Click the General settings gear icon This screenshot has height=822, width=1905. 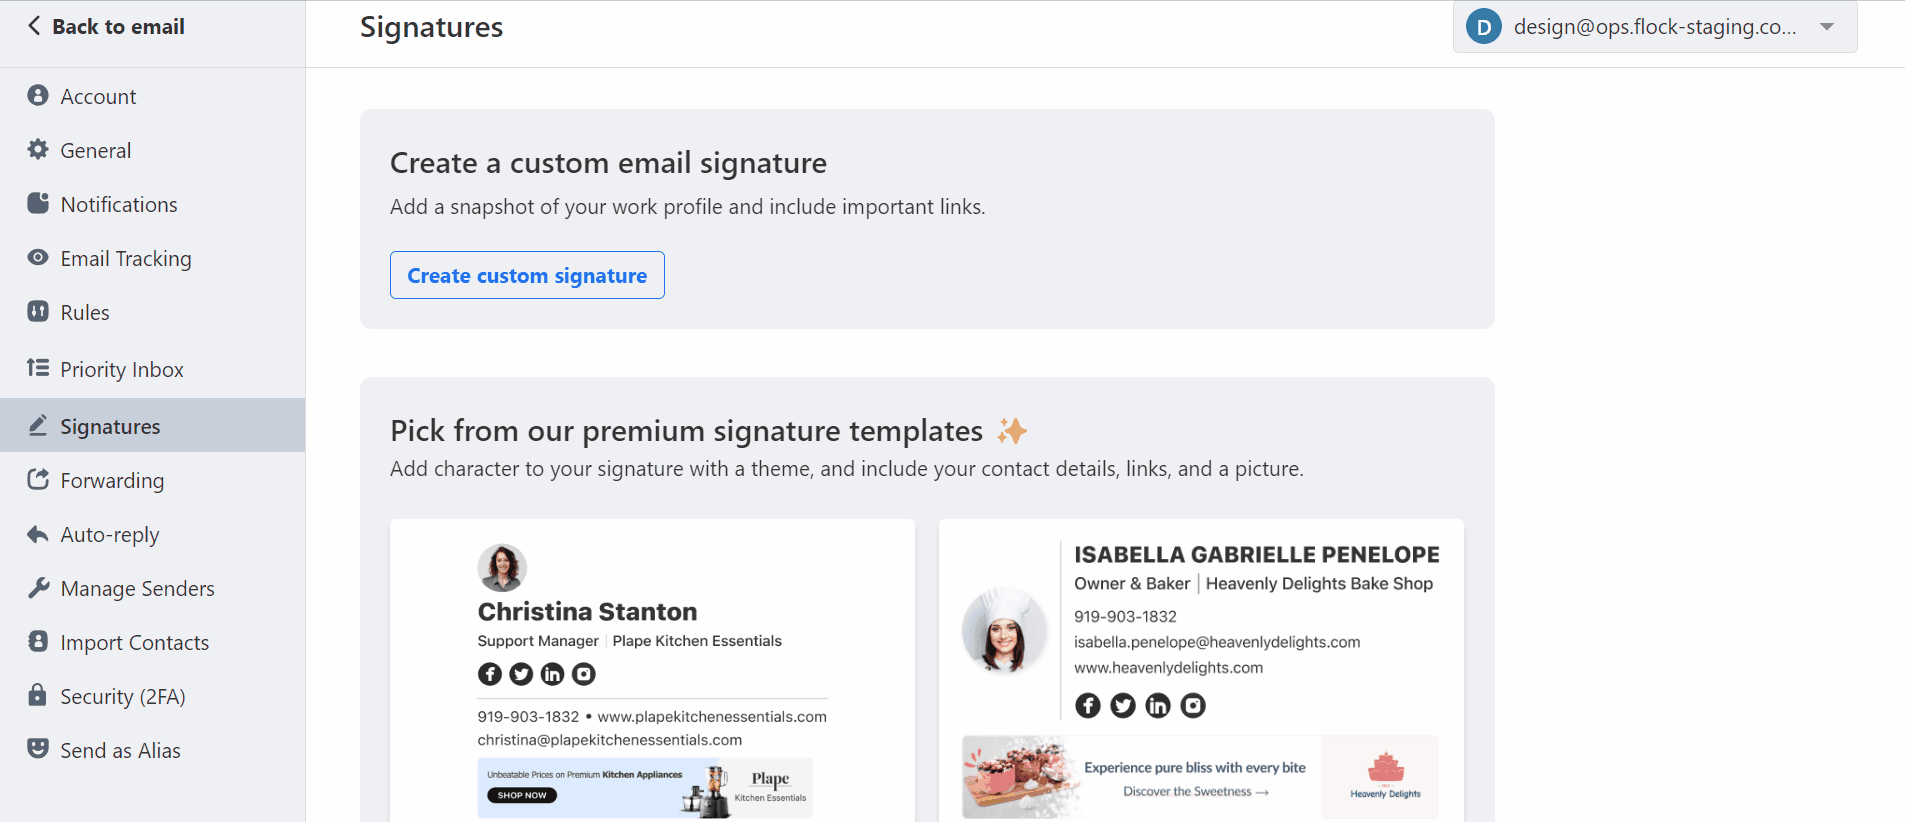[37, 150]
